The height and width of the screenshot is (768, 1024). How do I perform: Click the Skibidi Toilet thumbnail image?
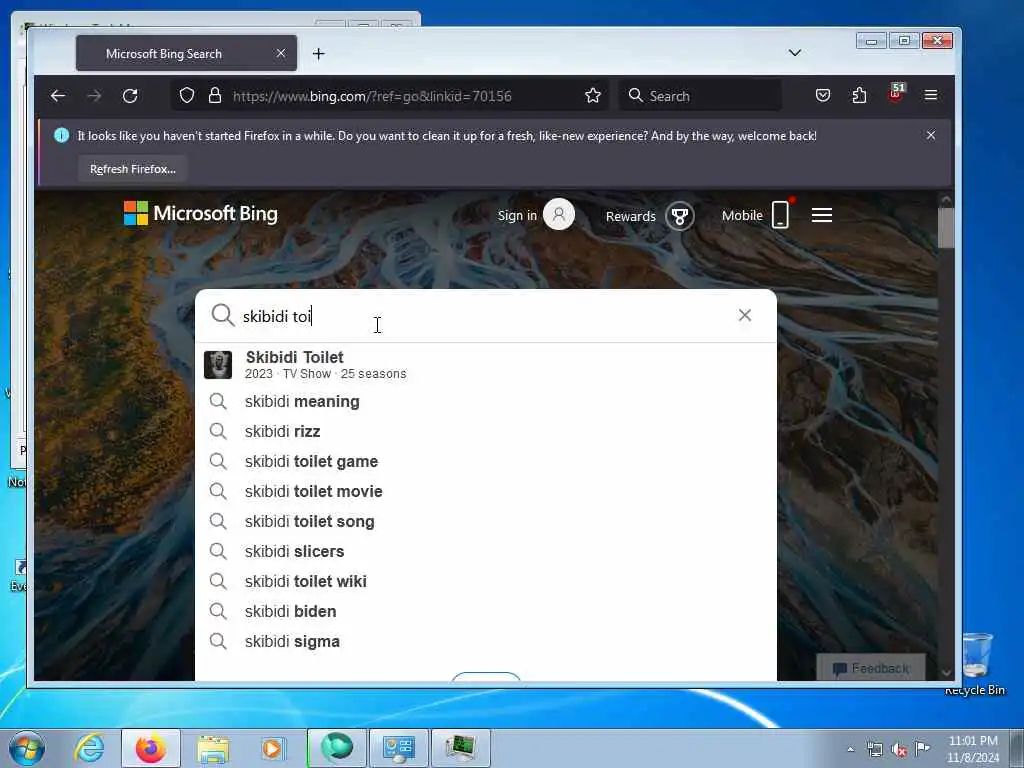pos(218,364)
